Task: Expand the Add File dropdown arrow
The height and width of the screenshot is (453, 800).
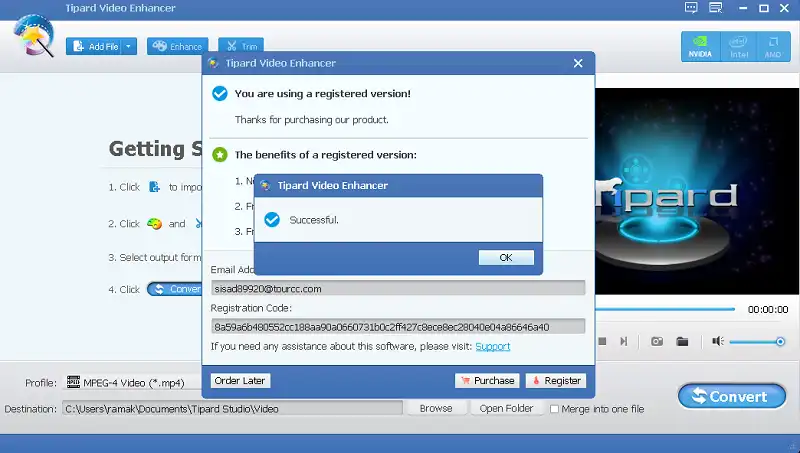Action: 130,47
